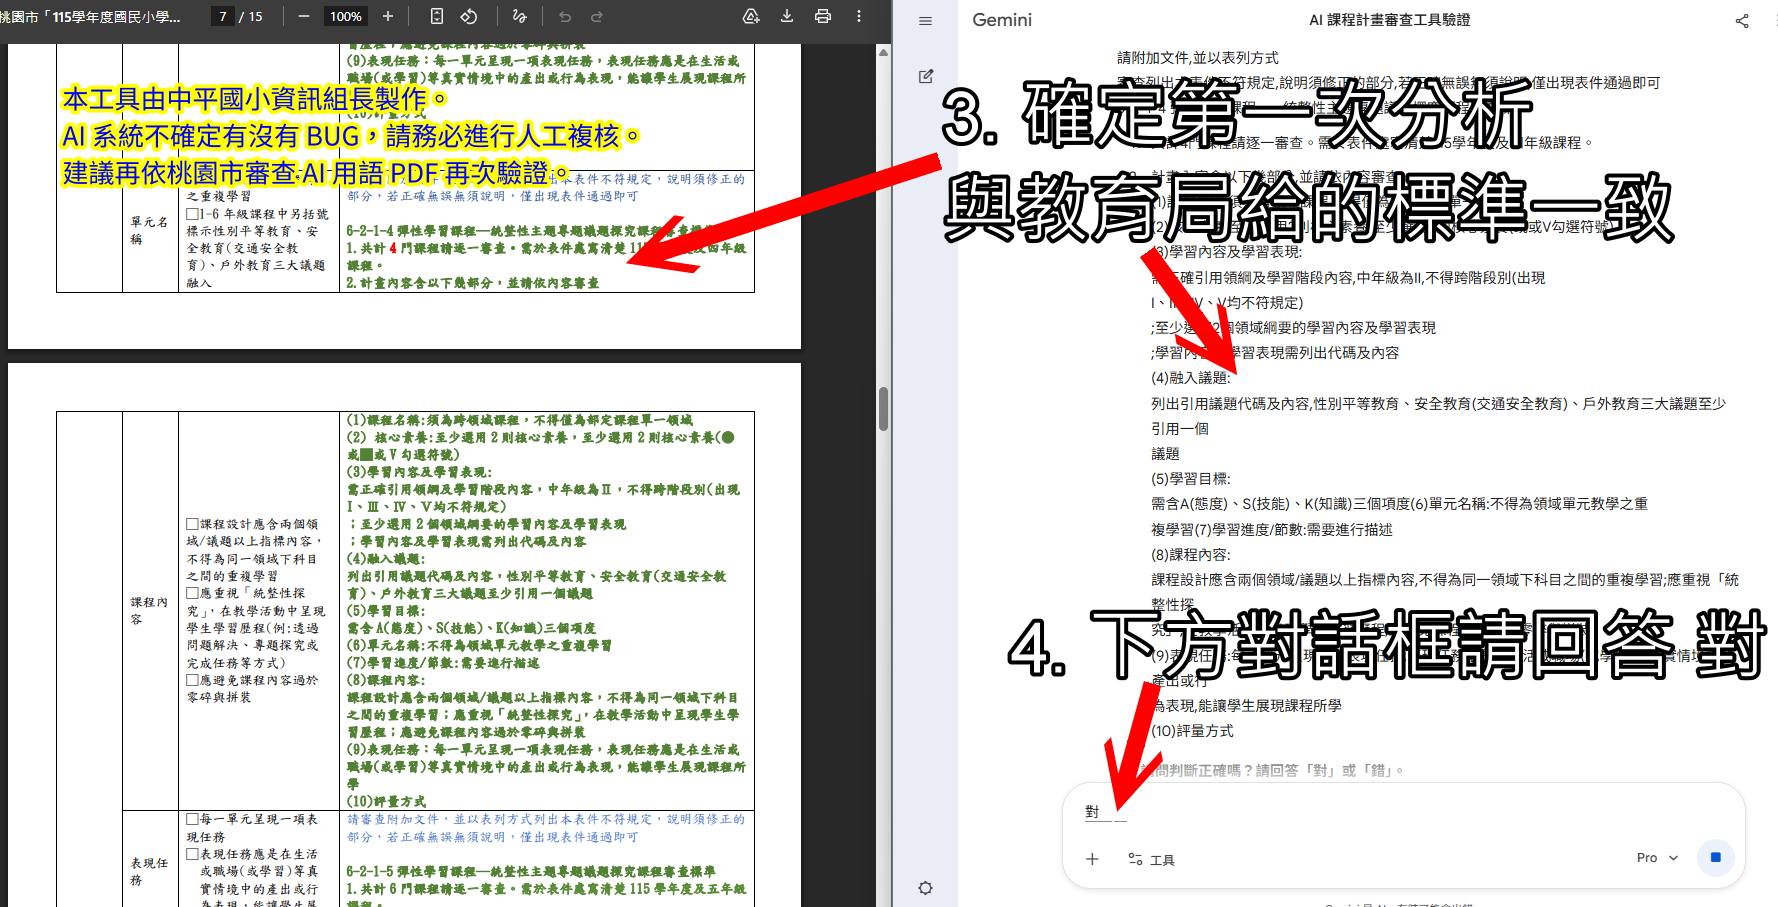Click the zoom out minus icon in PDF toolbar
Screen dimensions: 1778x907
click(303, 16)
